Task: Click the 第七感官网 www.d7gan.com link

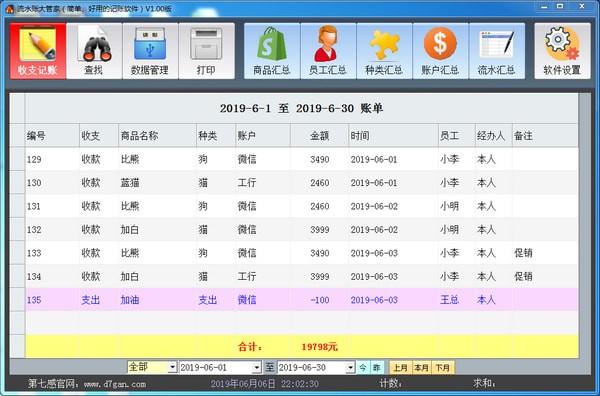Action: (87, 384)
